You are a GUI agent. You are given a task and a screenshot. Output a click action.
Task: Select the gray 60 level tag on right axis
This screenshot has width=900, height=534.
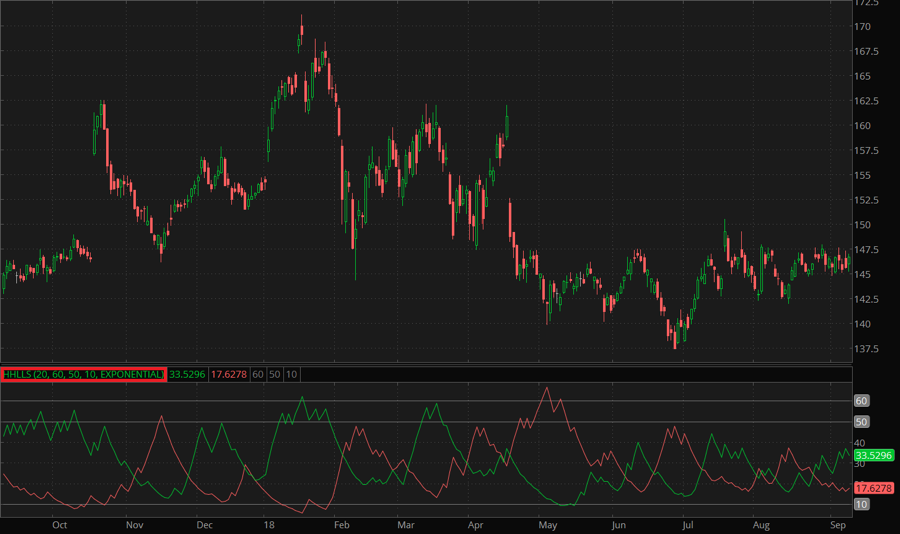861,401
